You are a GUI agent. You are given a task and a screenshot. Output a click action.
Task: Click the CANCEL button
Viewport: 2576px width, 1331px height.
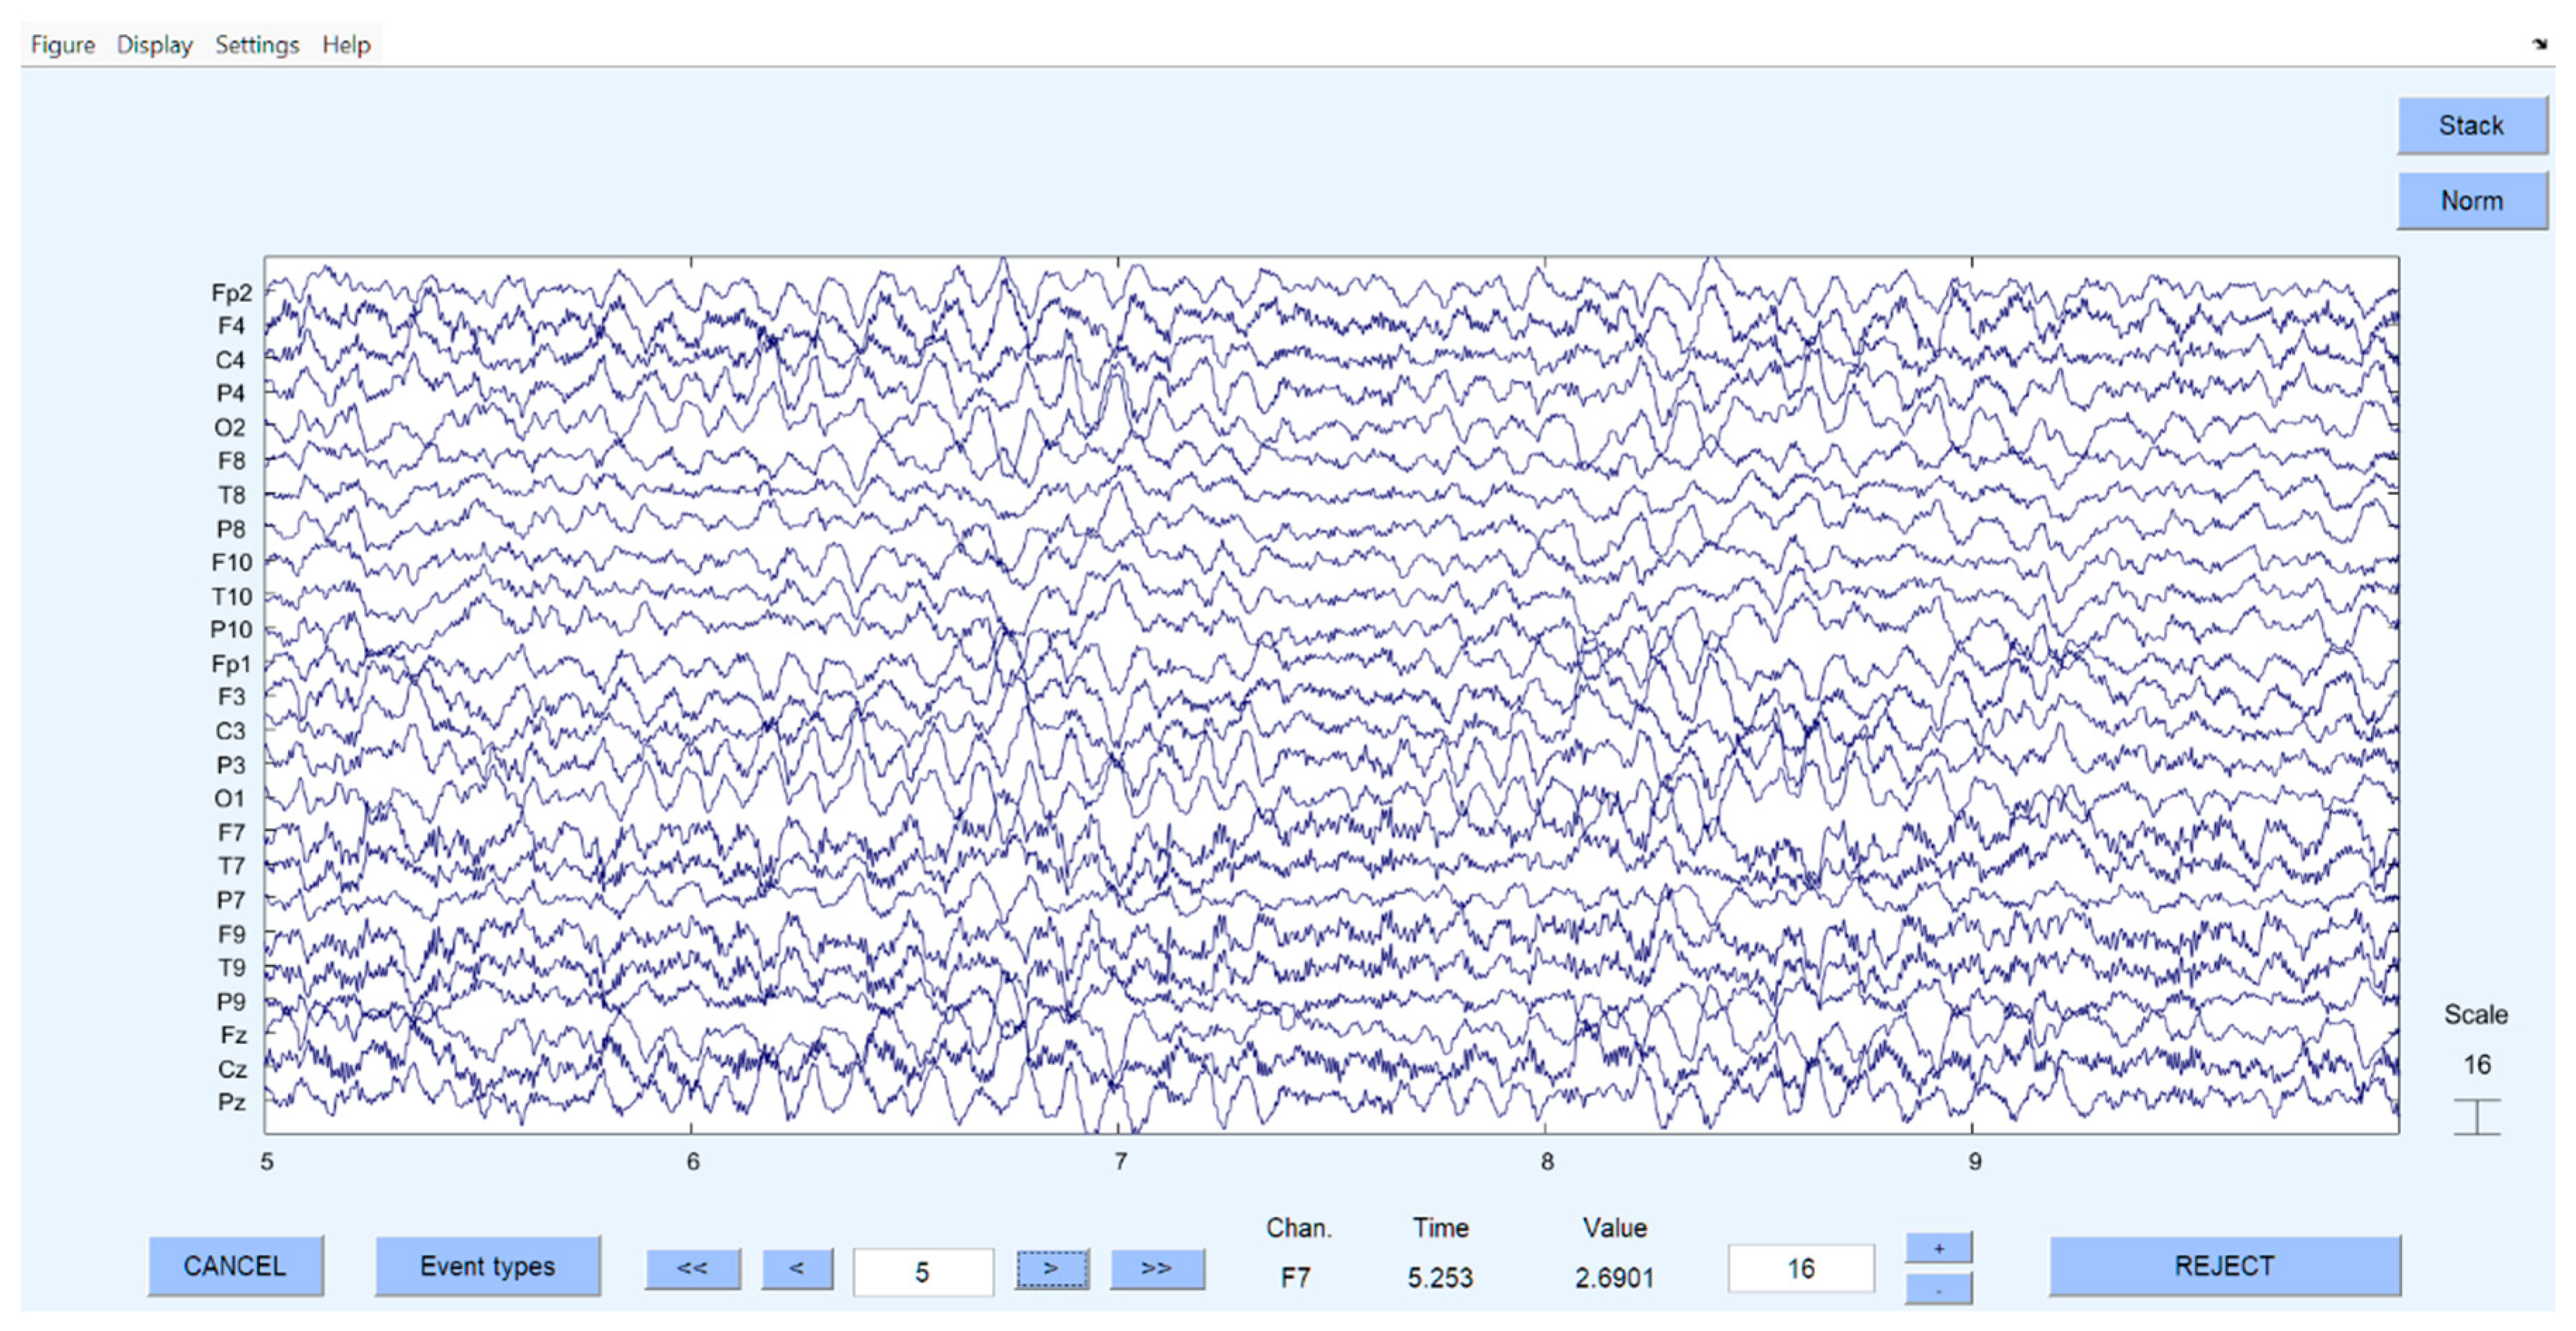click(x=235, y=1266)
